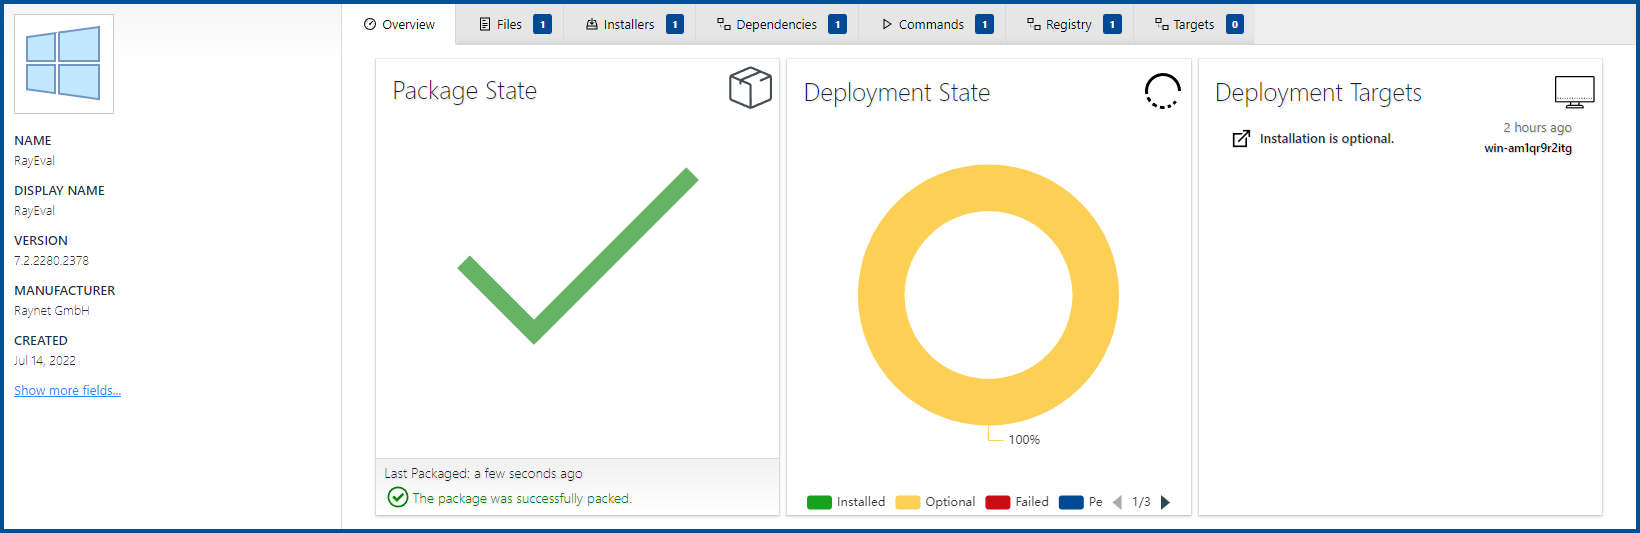Open the Overview tab
Image resolution: width=1640 pixels, height=533 pixels.
[399, 25]
